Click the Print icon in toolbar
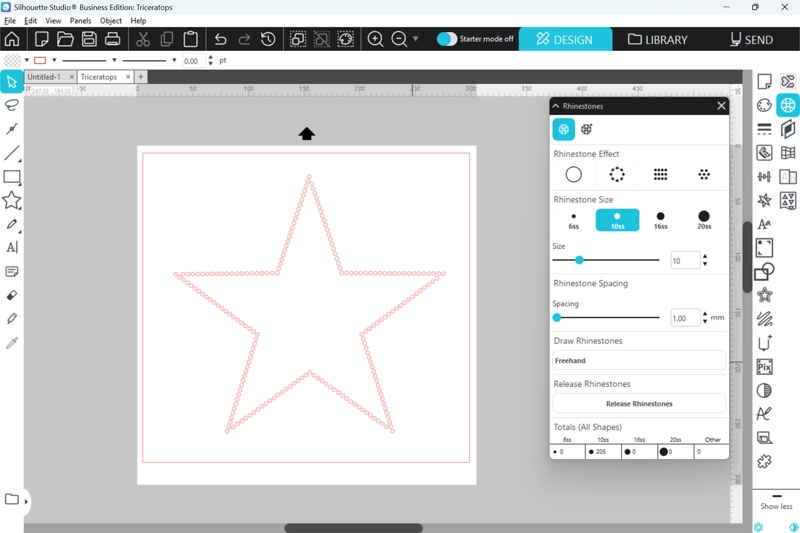 pyautogui.click(x=113, y=39)
